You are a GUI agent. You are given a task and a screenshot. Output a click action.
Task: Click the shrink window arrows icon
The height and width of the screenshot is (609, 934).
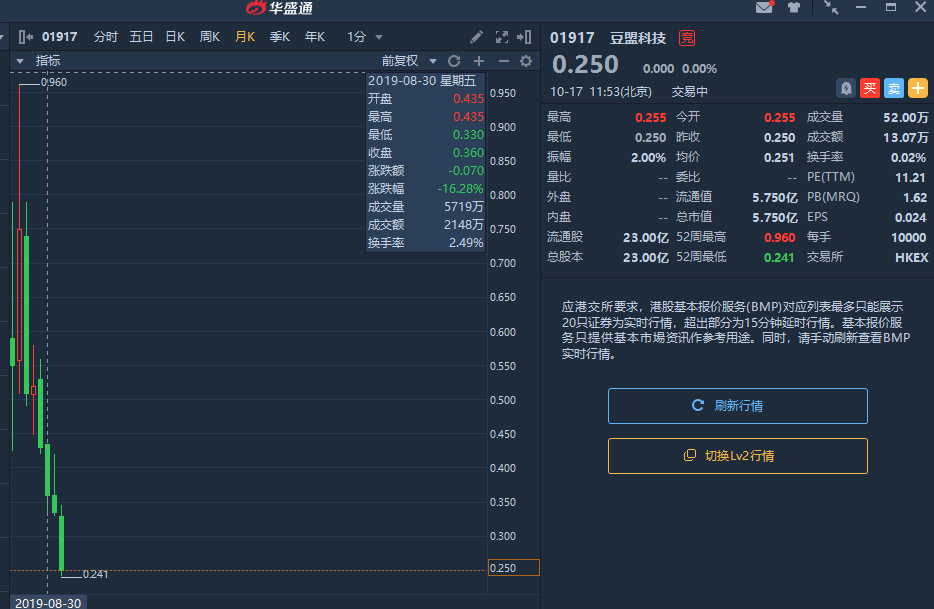831,7
